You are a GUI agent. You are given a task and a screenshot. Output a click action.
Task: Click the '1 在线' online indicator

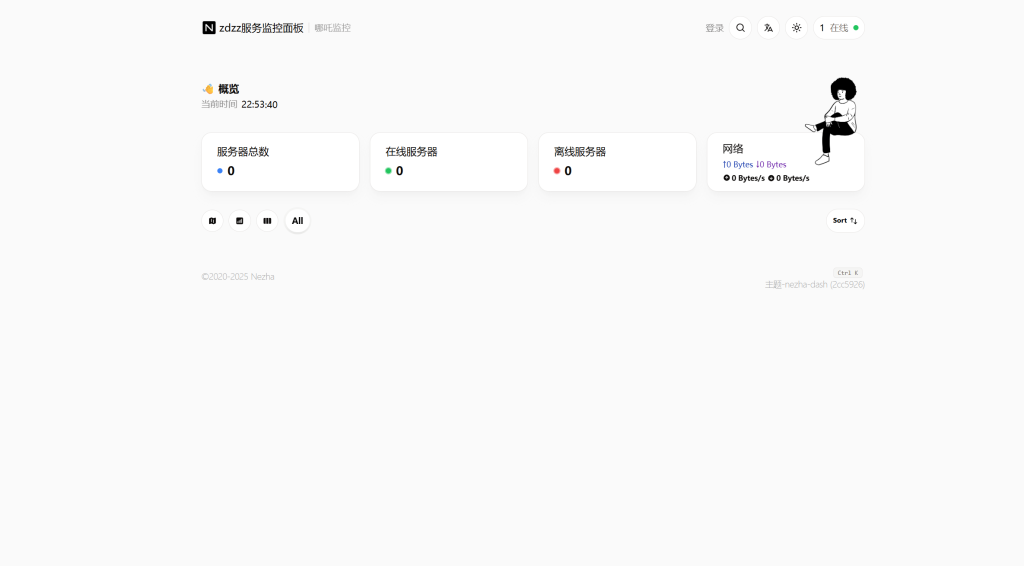tap(839, 28)
